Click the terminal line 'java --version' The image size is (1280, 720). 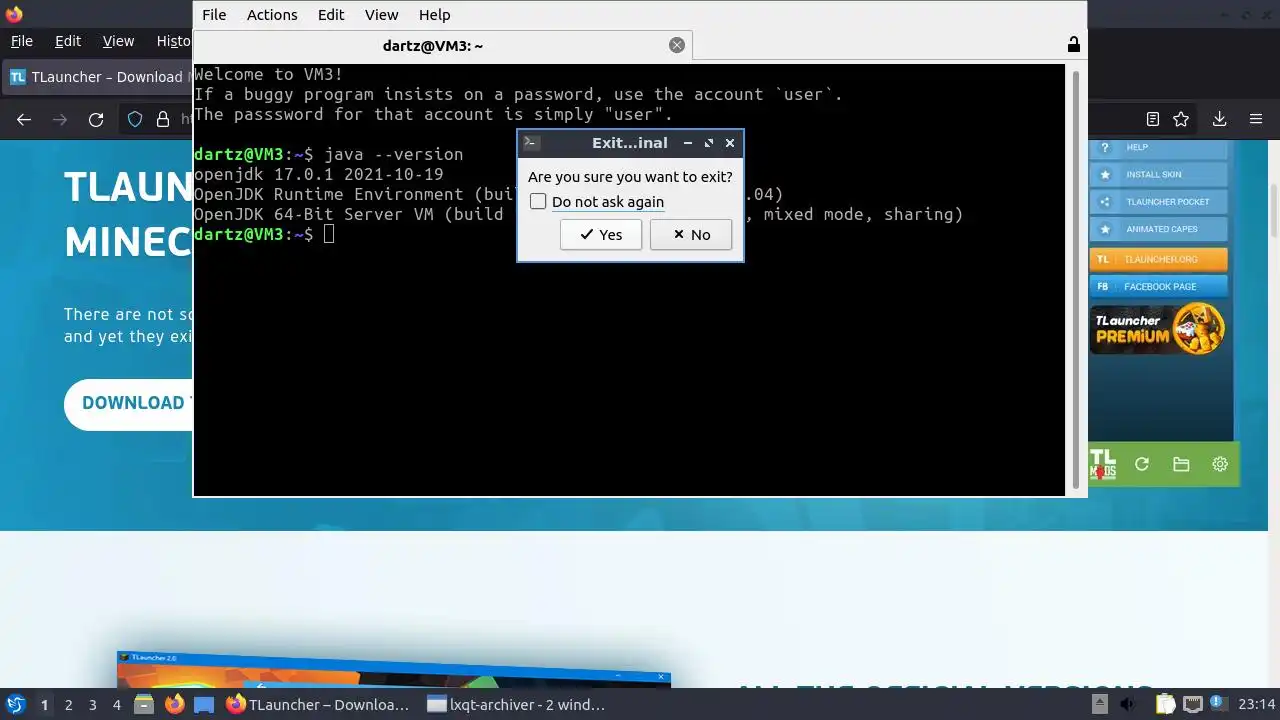pyautogui.click(x=394, y=154)
